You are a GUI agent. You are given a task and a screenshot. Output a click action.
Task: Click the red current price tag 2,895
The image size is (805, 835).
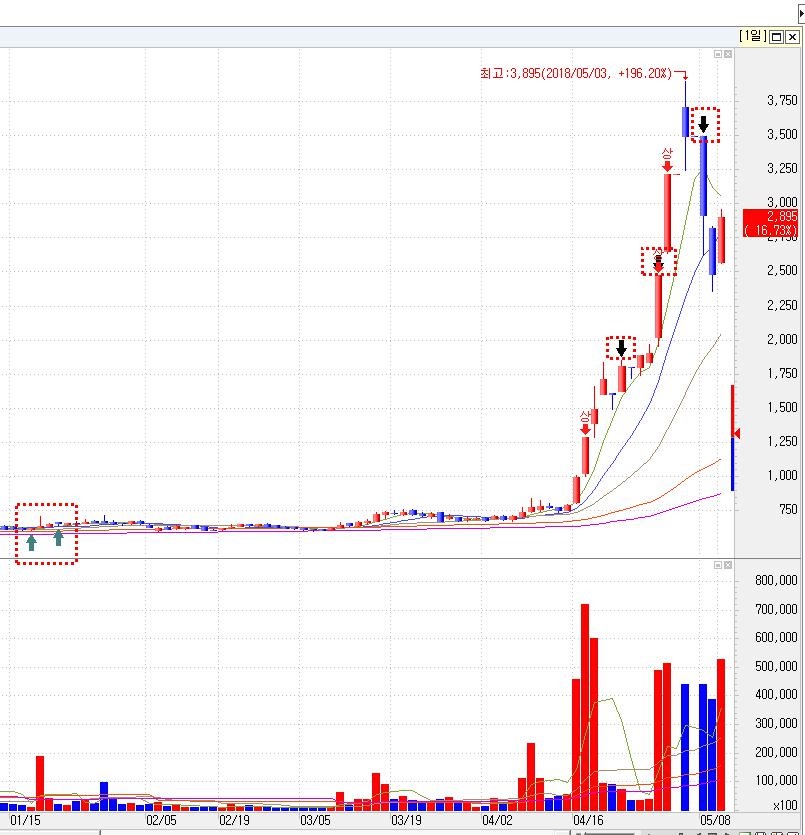click(770, 223)
